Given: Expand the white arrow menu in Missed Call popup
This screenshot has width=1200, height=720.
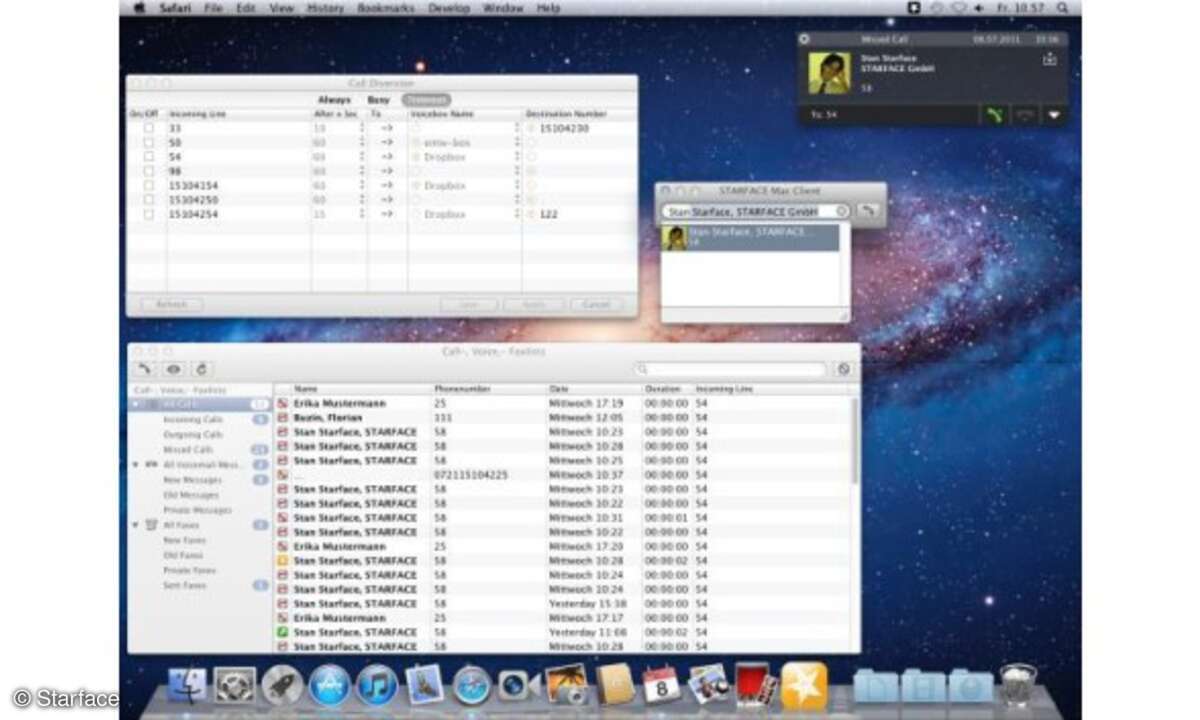Looking at the screenshot, I should (1053, 114).
